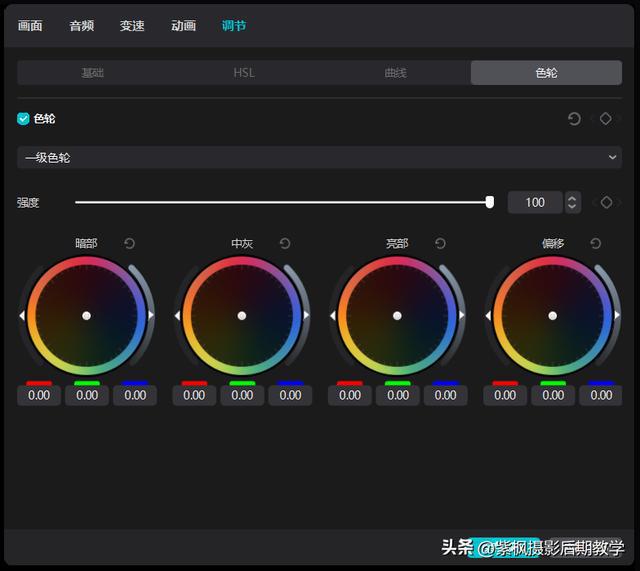
Task: Select the HSL sub-tab
Action: [x=244, y=73]
